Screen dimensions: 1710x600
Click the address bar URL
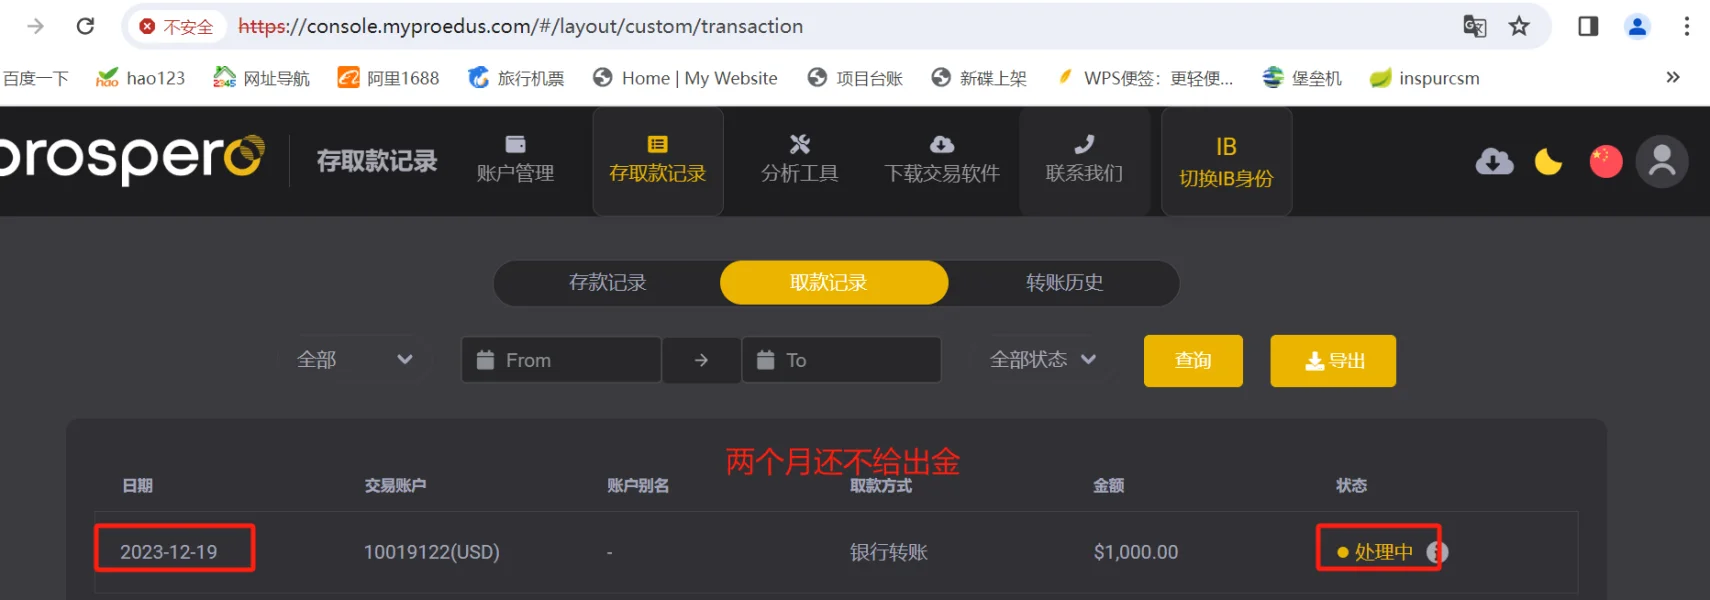(x=520, y=26)
